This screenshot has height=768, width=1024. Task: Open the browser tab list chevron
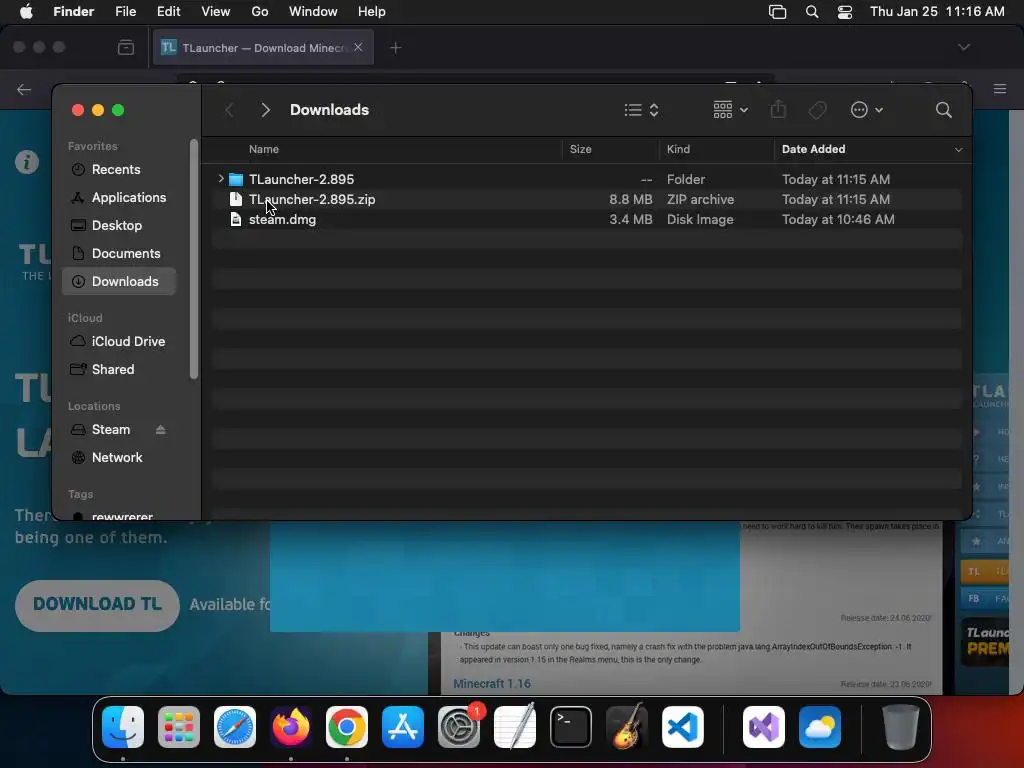963,47
